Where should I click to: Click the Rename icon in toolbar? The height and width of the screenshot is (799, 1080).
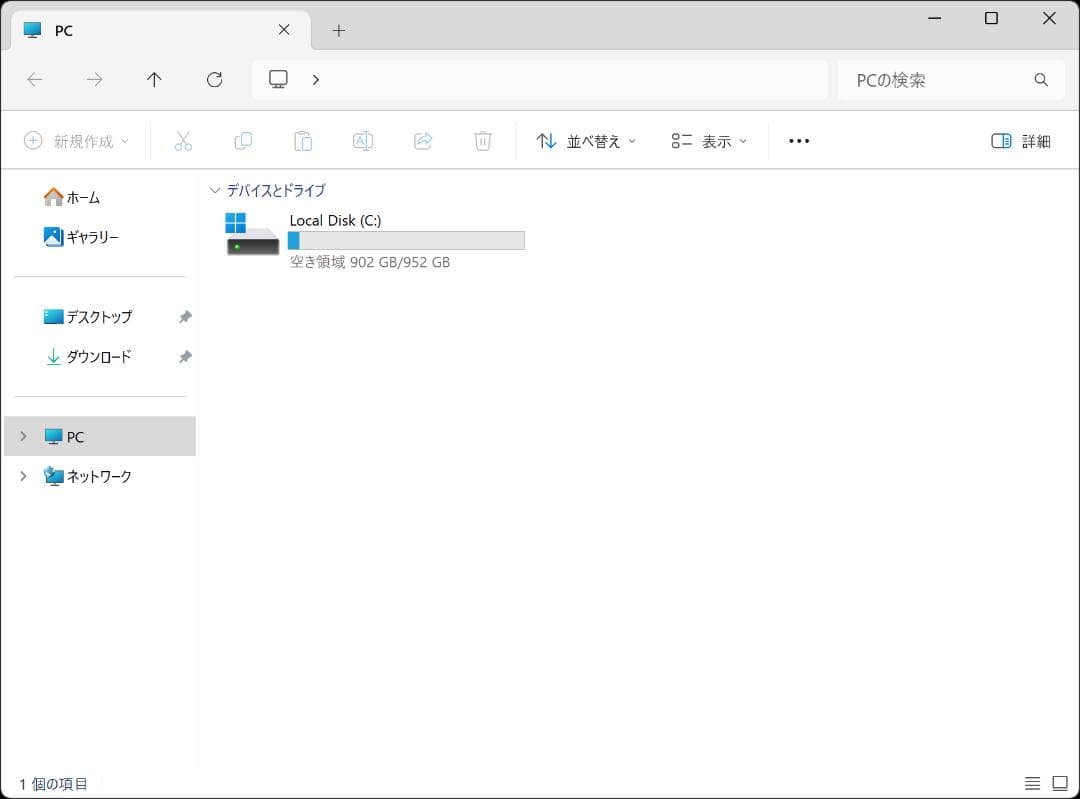click(x=363, y=141)
